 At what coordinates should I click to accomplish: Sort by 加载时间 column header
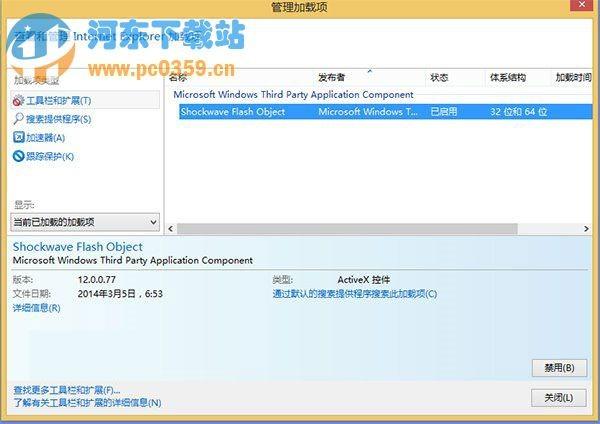tap(573, 78)
